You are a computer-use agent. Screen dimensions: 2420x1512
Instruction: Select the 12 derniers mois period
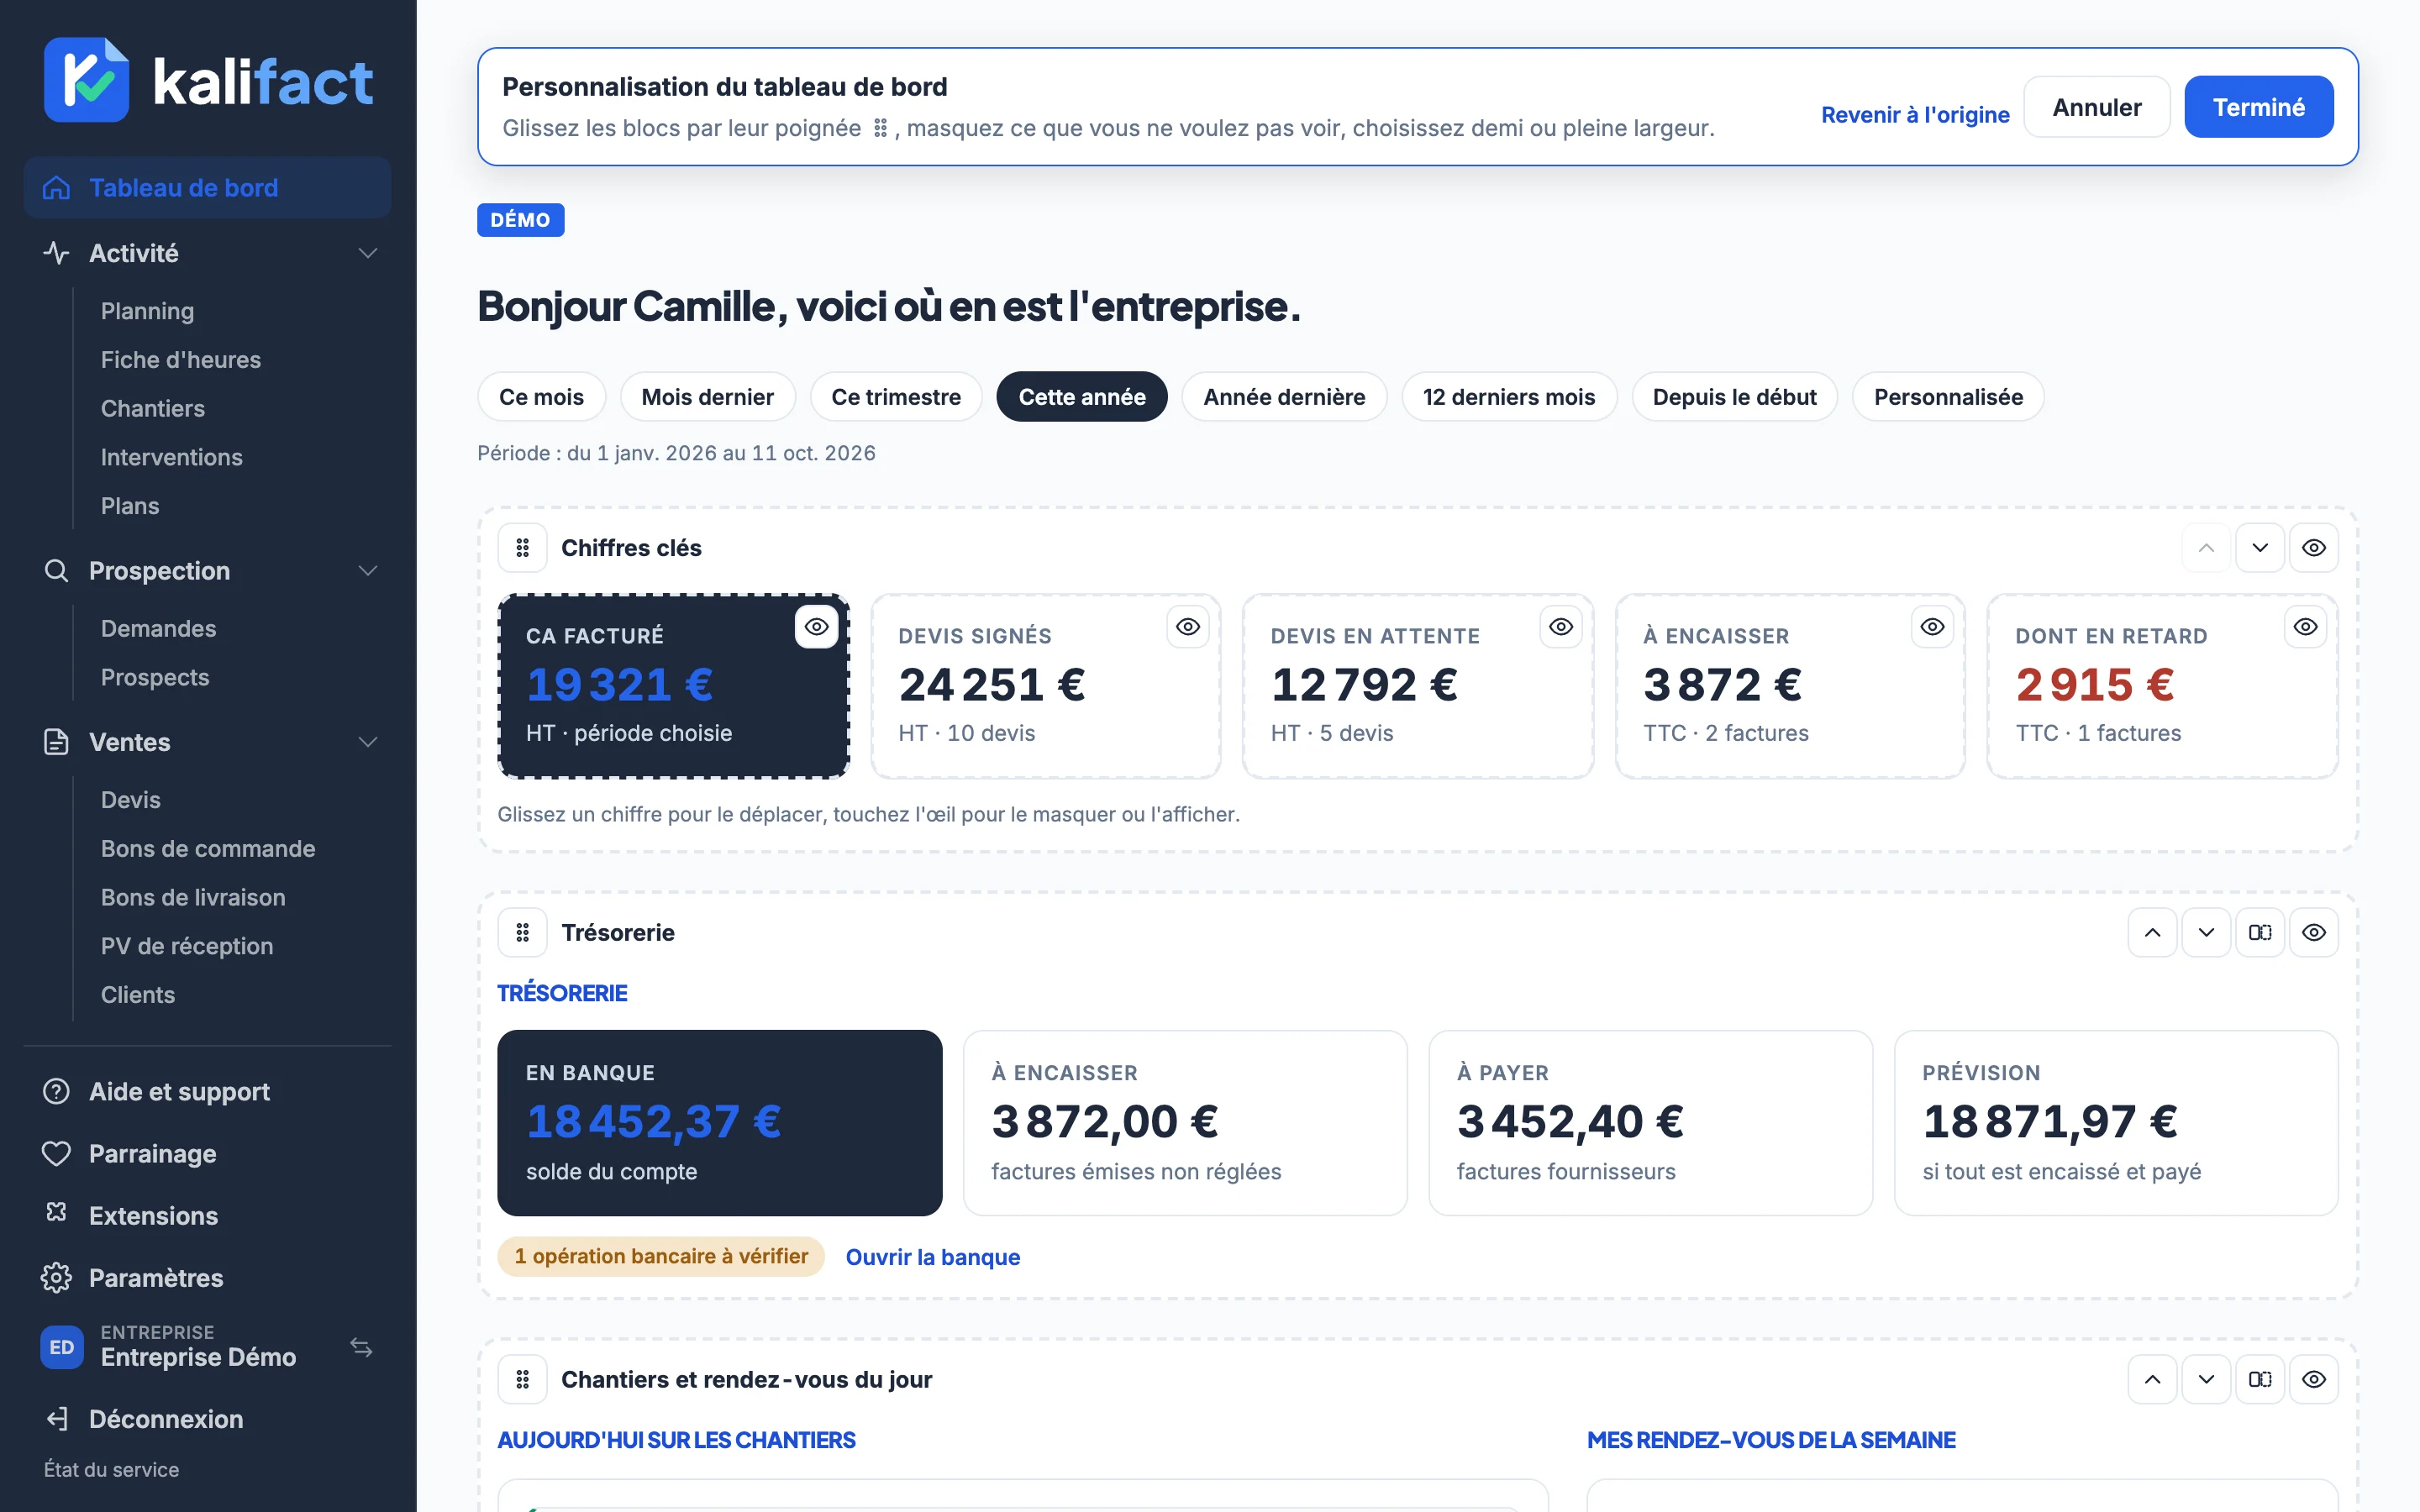[1508, 397]
